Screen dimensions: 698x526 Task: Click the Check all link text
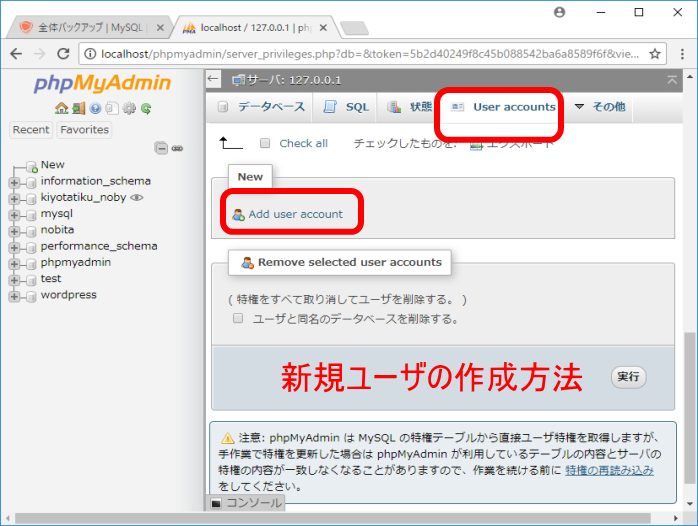point(304,143)
